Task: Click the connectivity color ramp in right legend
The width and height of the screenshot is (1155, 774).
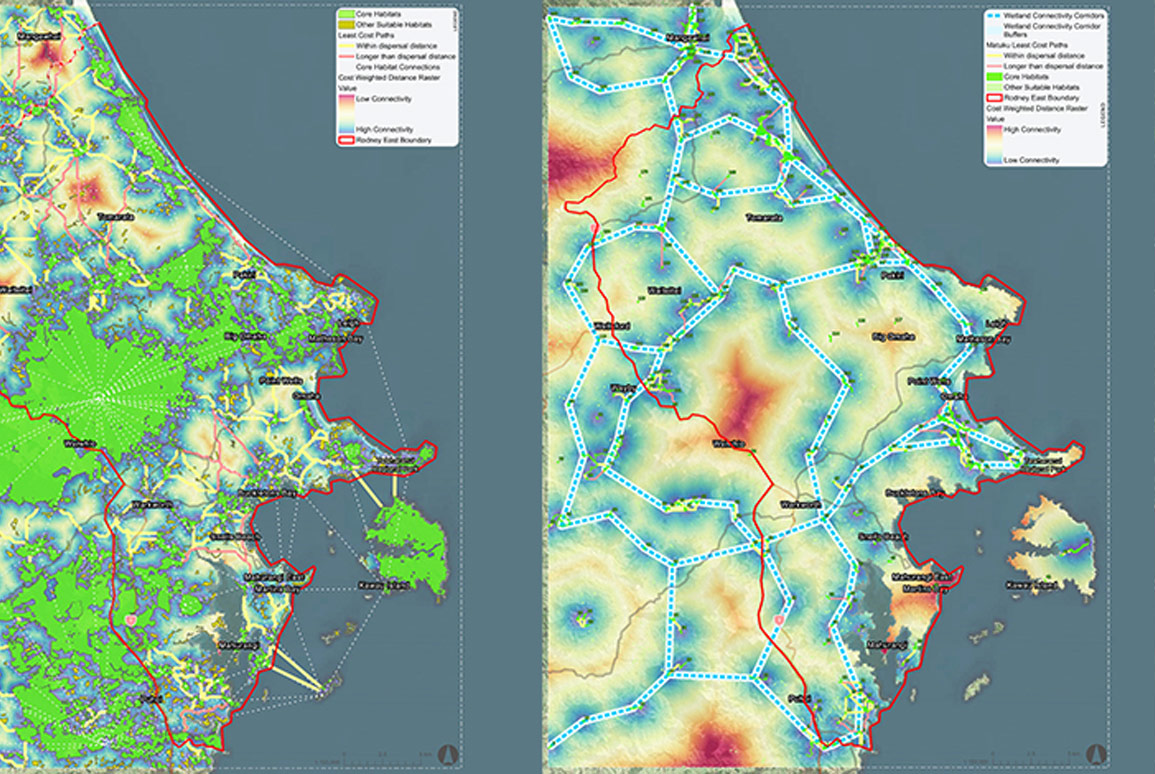Action: [x=993, y=144]
